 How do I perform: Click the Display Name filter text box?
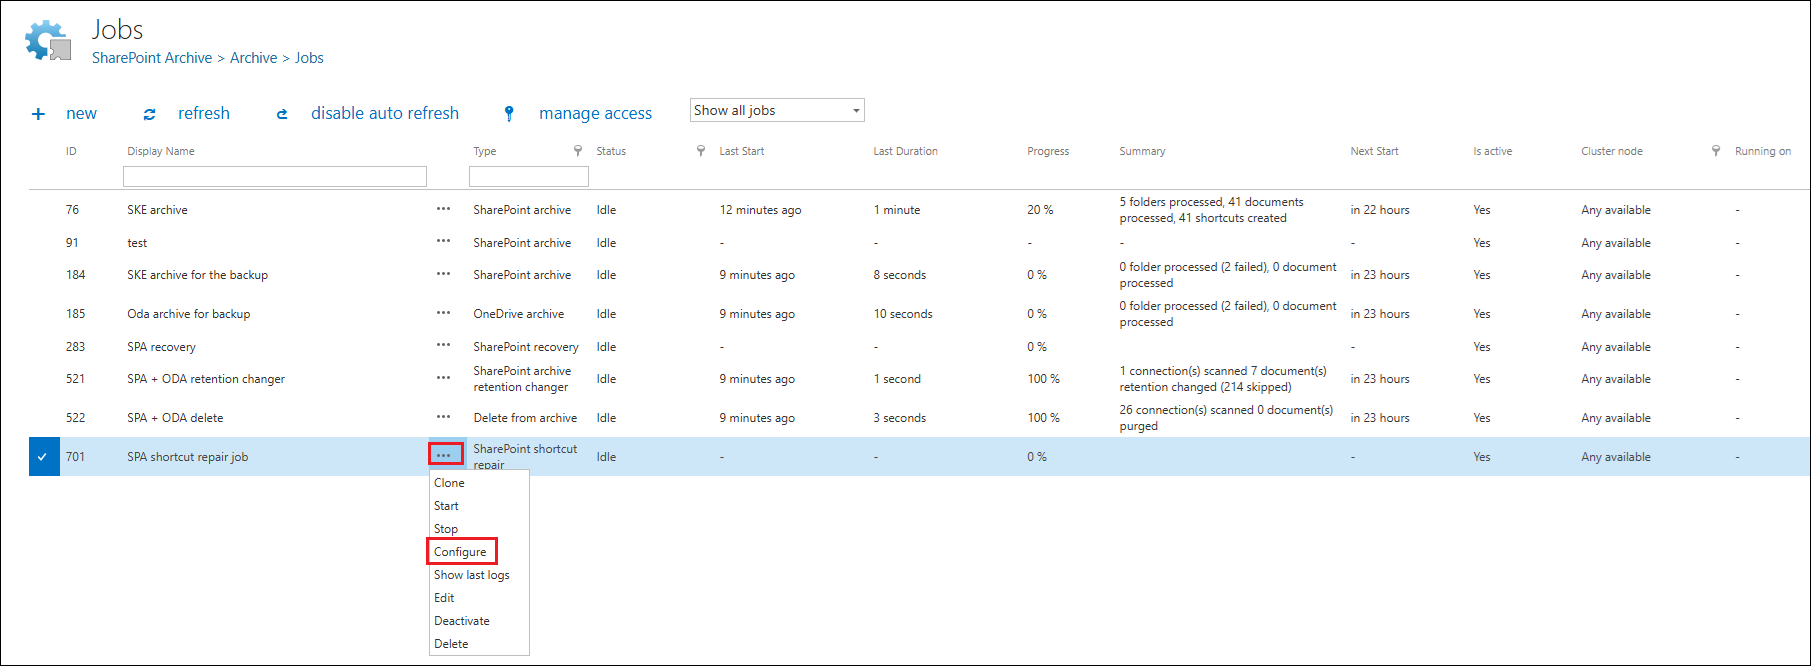click(x=275, y=177)
